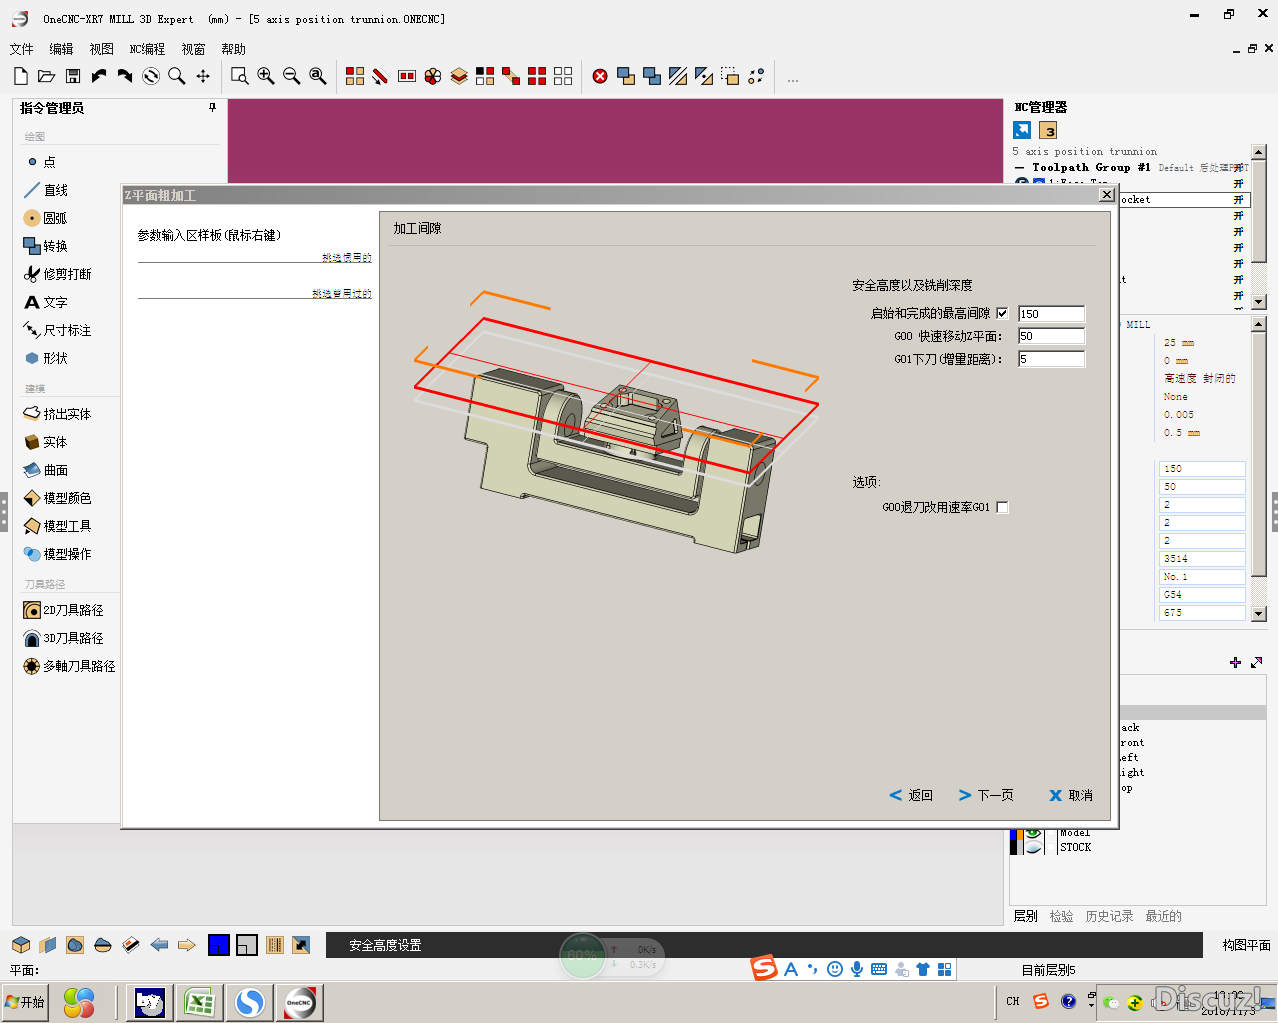Enable the G00退刀改用速率G01 checkbox
The height and width of the screenshot is (1023, 1278).
pyautogui.click(x=1002, y=507)
